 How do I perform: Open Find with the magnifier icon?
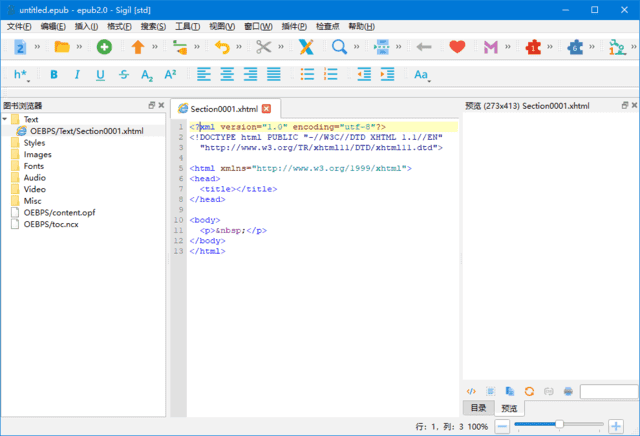(339, 46)
